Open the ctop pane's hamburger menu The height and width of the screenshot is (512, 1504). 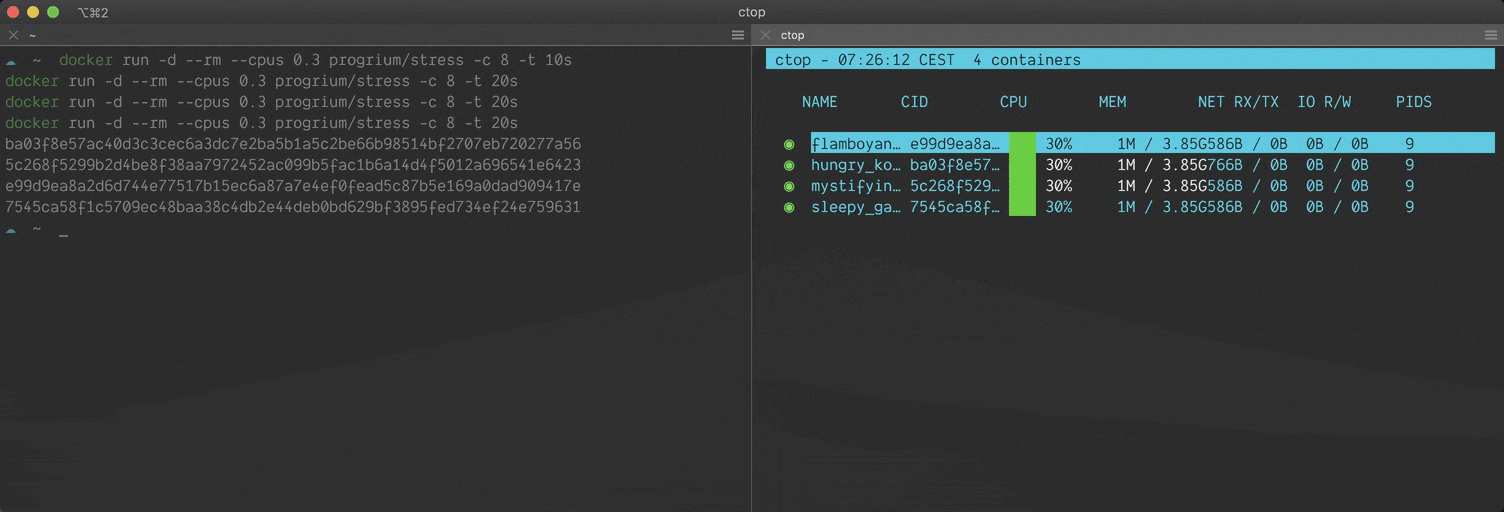click(x=1491, y=35)
